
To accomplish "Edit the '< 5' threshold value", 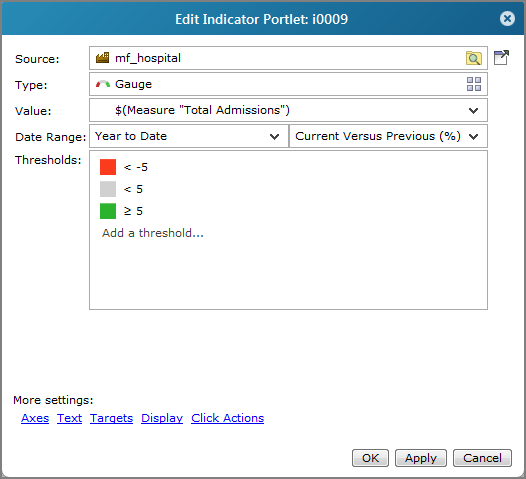I will (134, 189).
